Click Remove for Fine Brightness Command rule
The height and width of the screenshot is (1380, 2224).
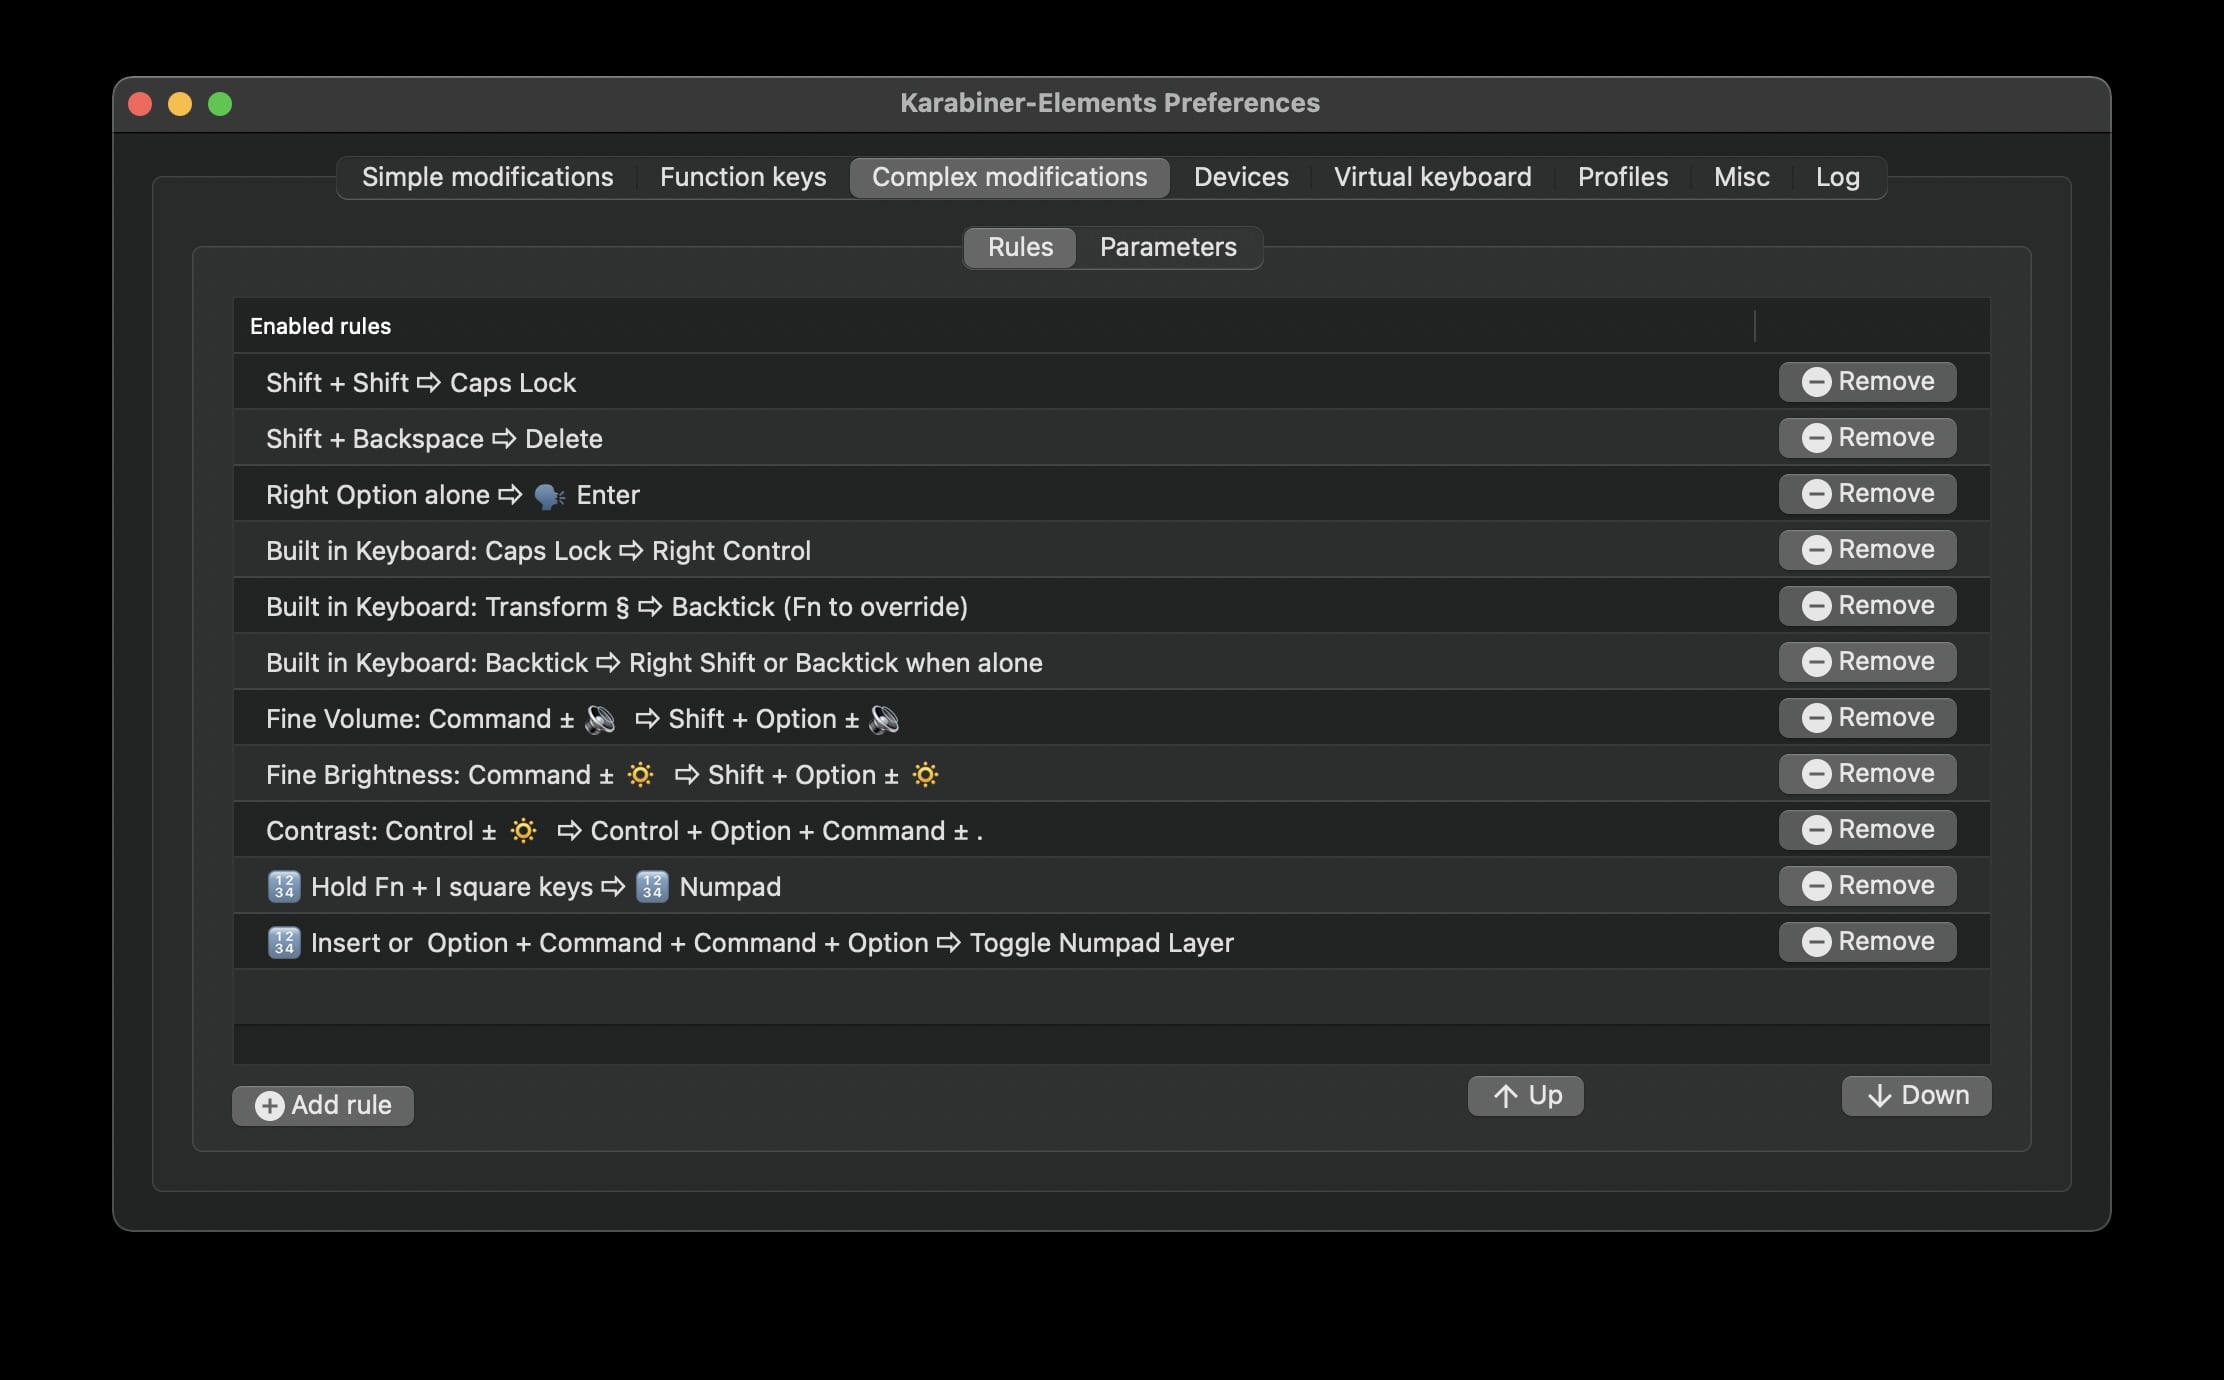tap(1868, 774)
